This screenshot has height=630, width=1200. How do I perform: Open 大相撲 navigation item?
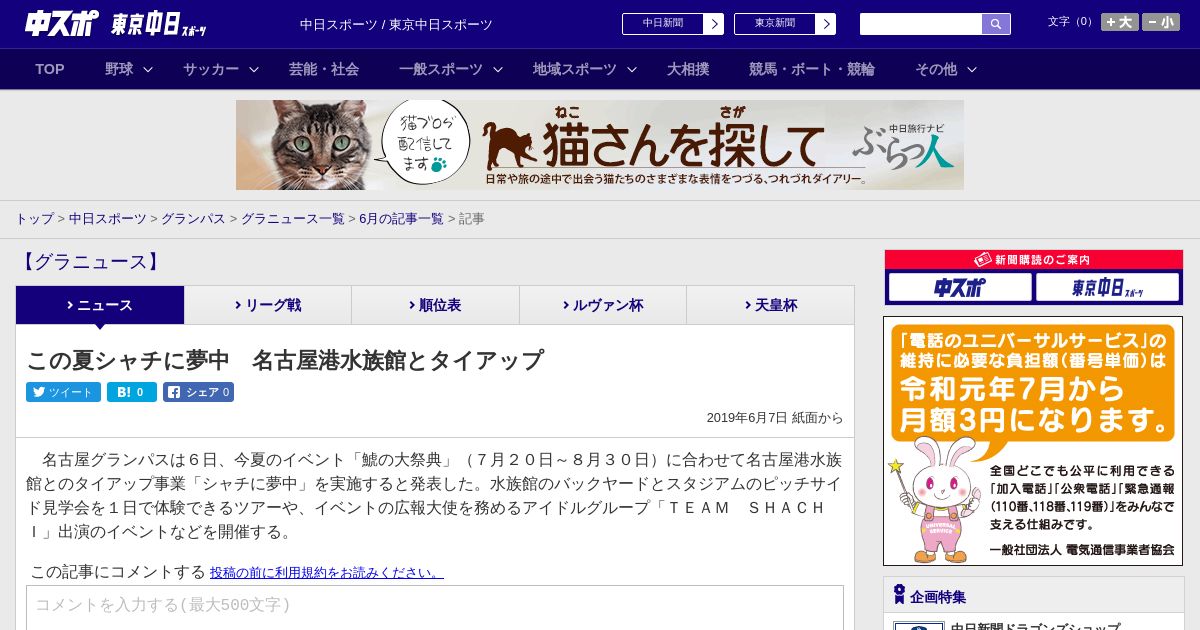click(x=688, y=69)
